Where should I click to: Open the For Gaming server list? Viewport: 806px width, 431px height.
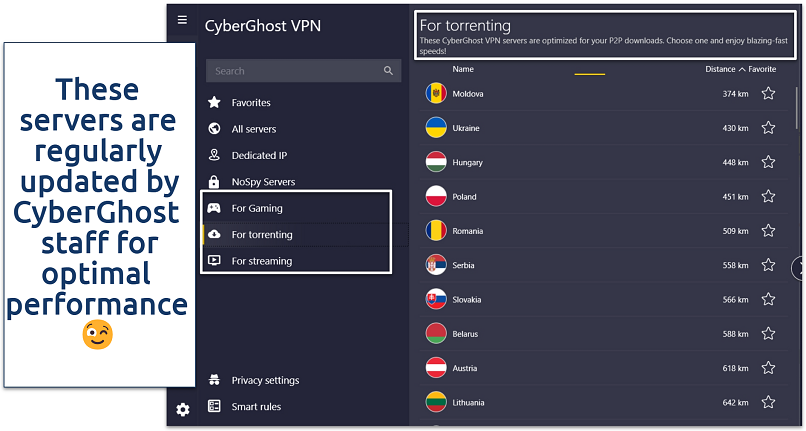257,208
